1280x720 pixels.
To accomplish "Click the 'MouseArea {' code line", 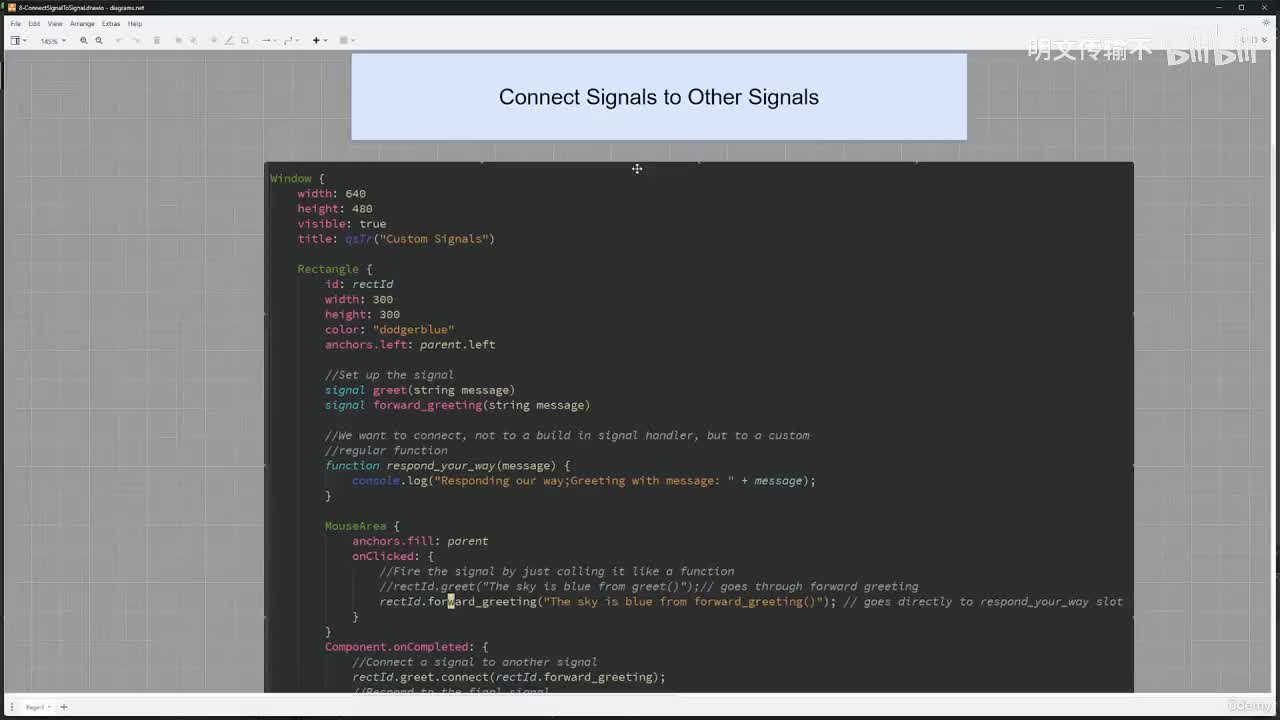I will 362,526.
